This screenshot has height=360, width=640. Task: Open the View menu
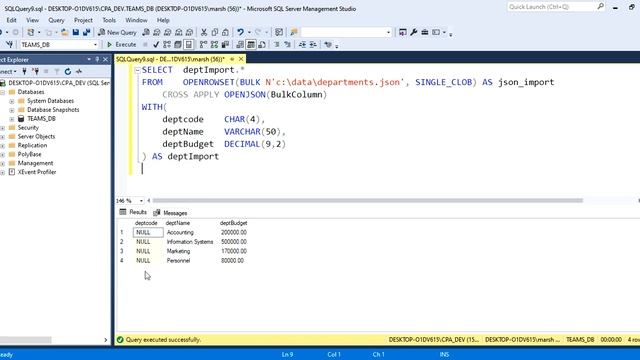[32, 20]
